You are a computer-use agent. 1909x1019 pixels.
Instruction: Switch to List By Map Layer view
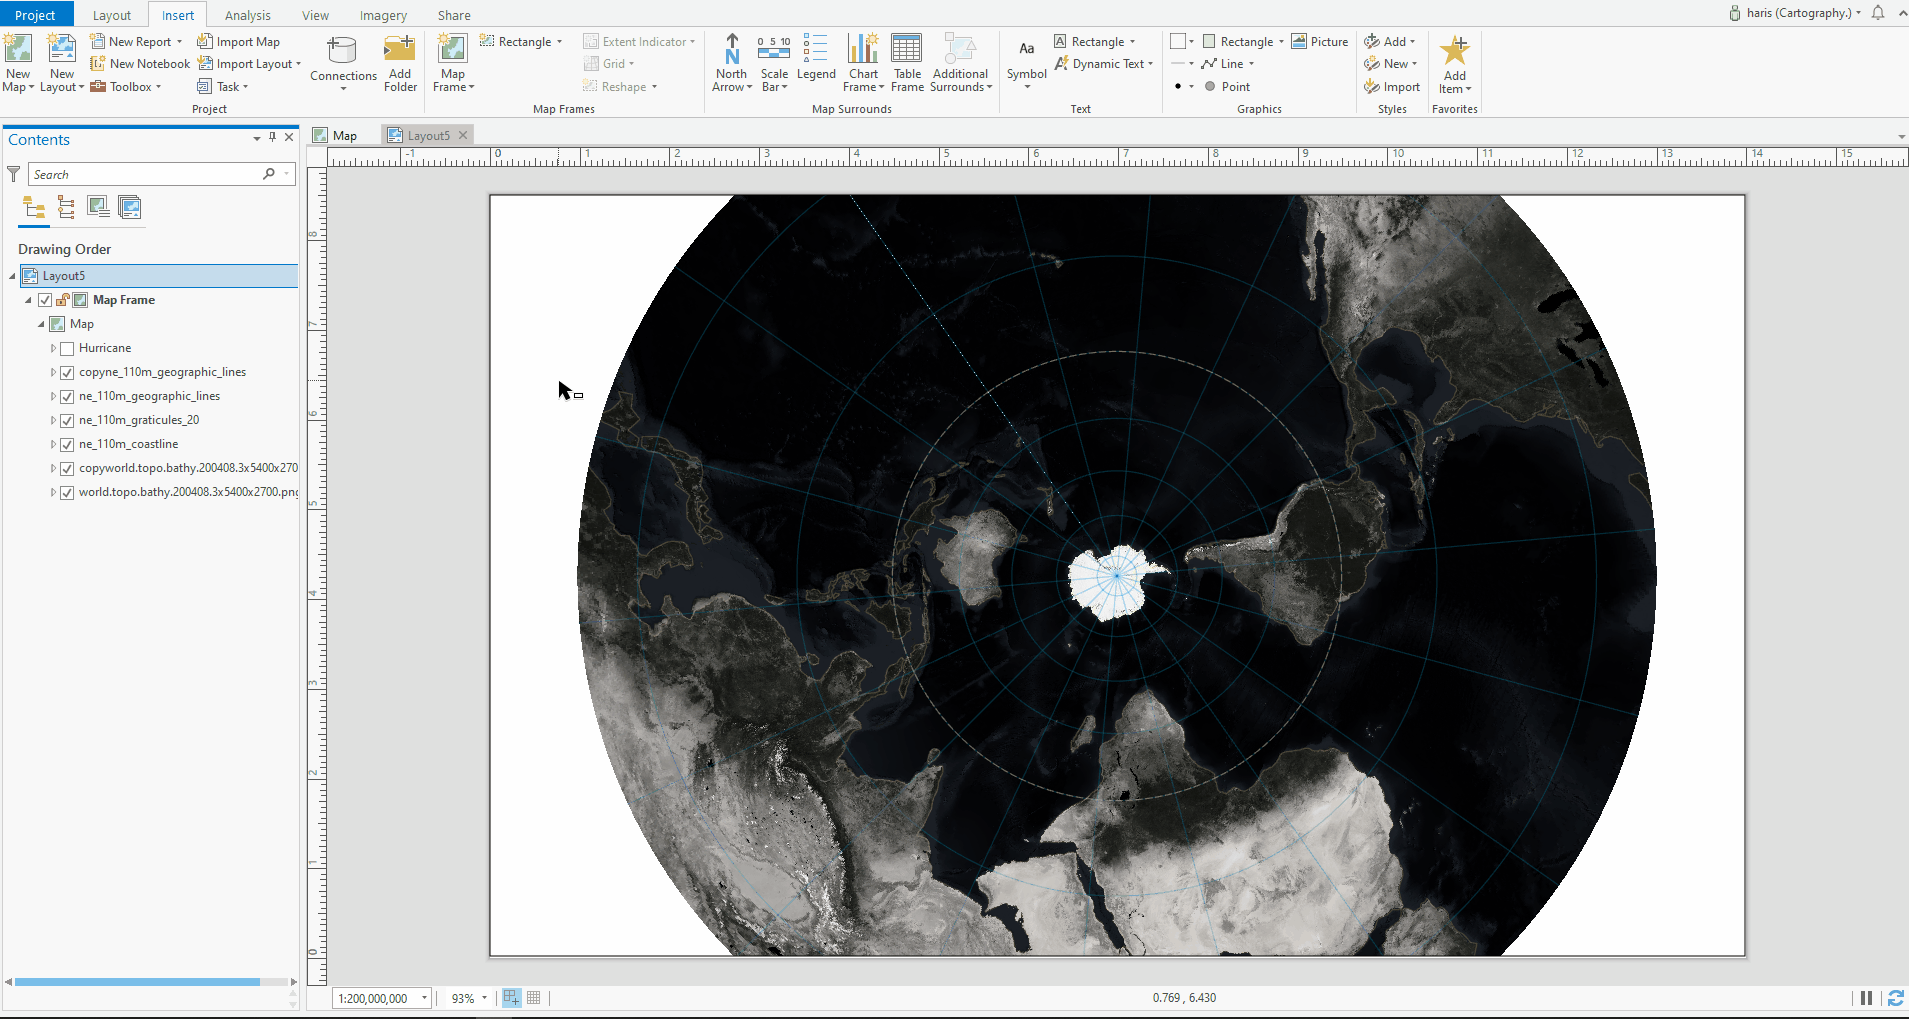130,207
